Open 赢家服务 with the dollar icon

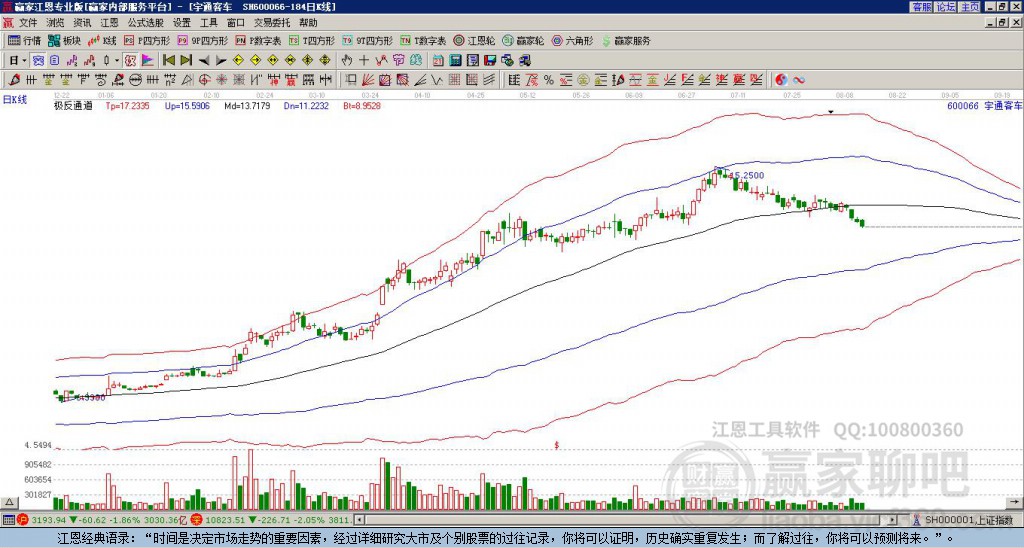click(626, 40)
